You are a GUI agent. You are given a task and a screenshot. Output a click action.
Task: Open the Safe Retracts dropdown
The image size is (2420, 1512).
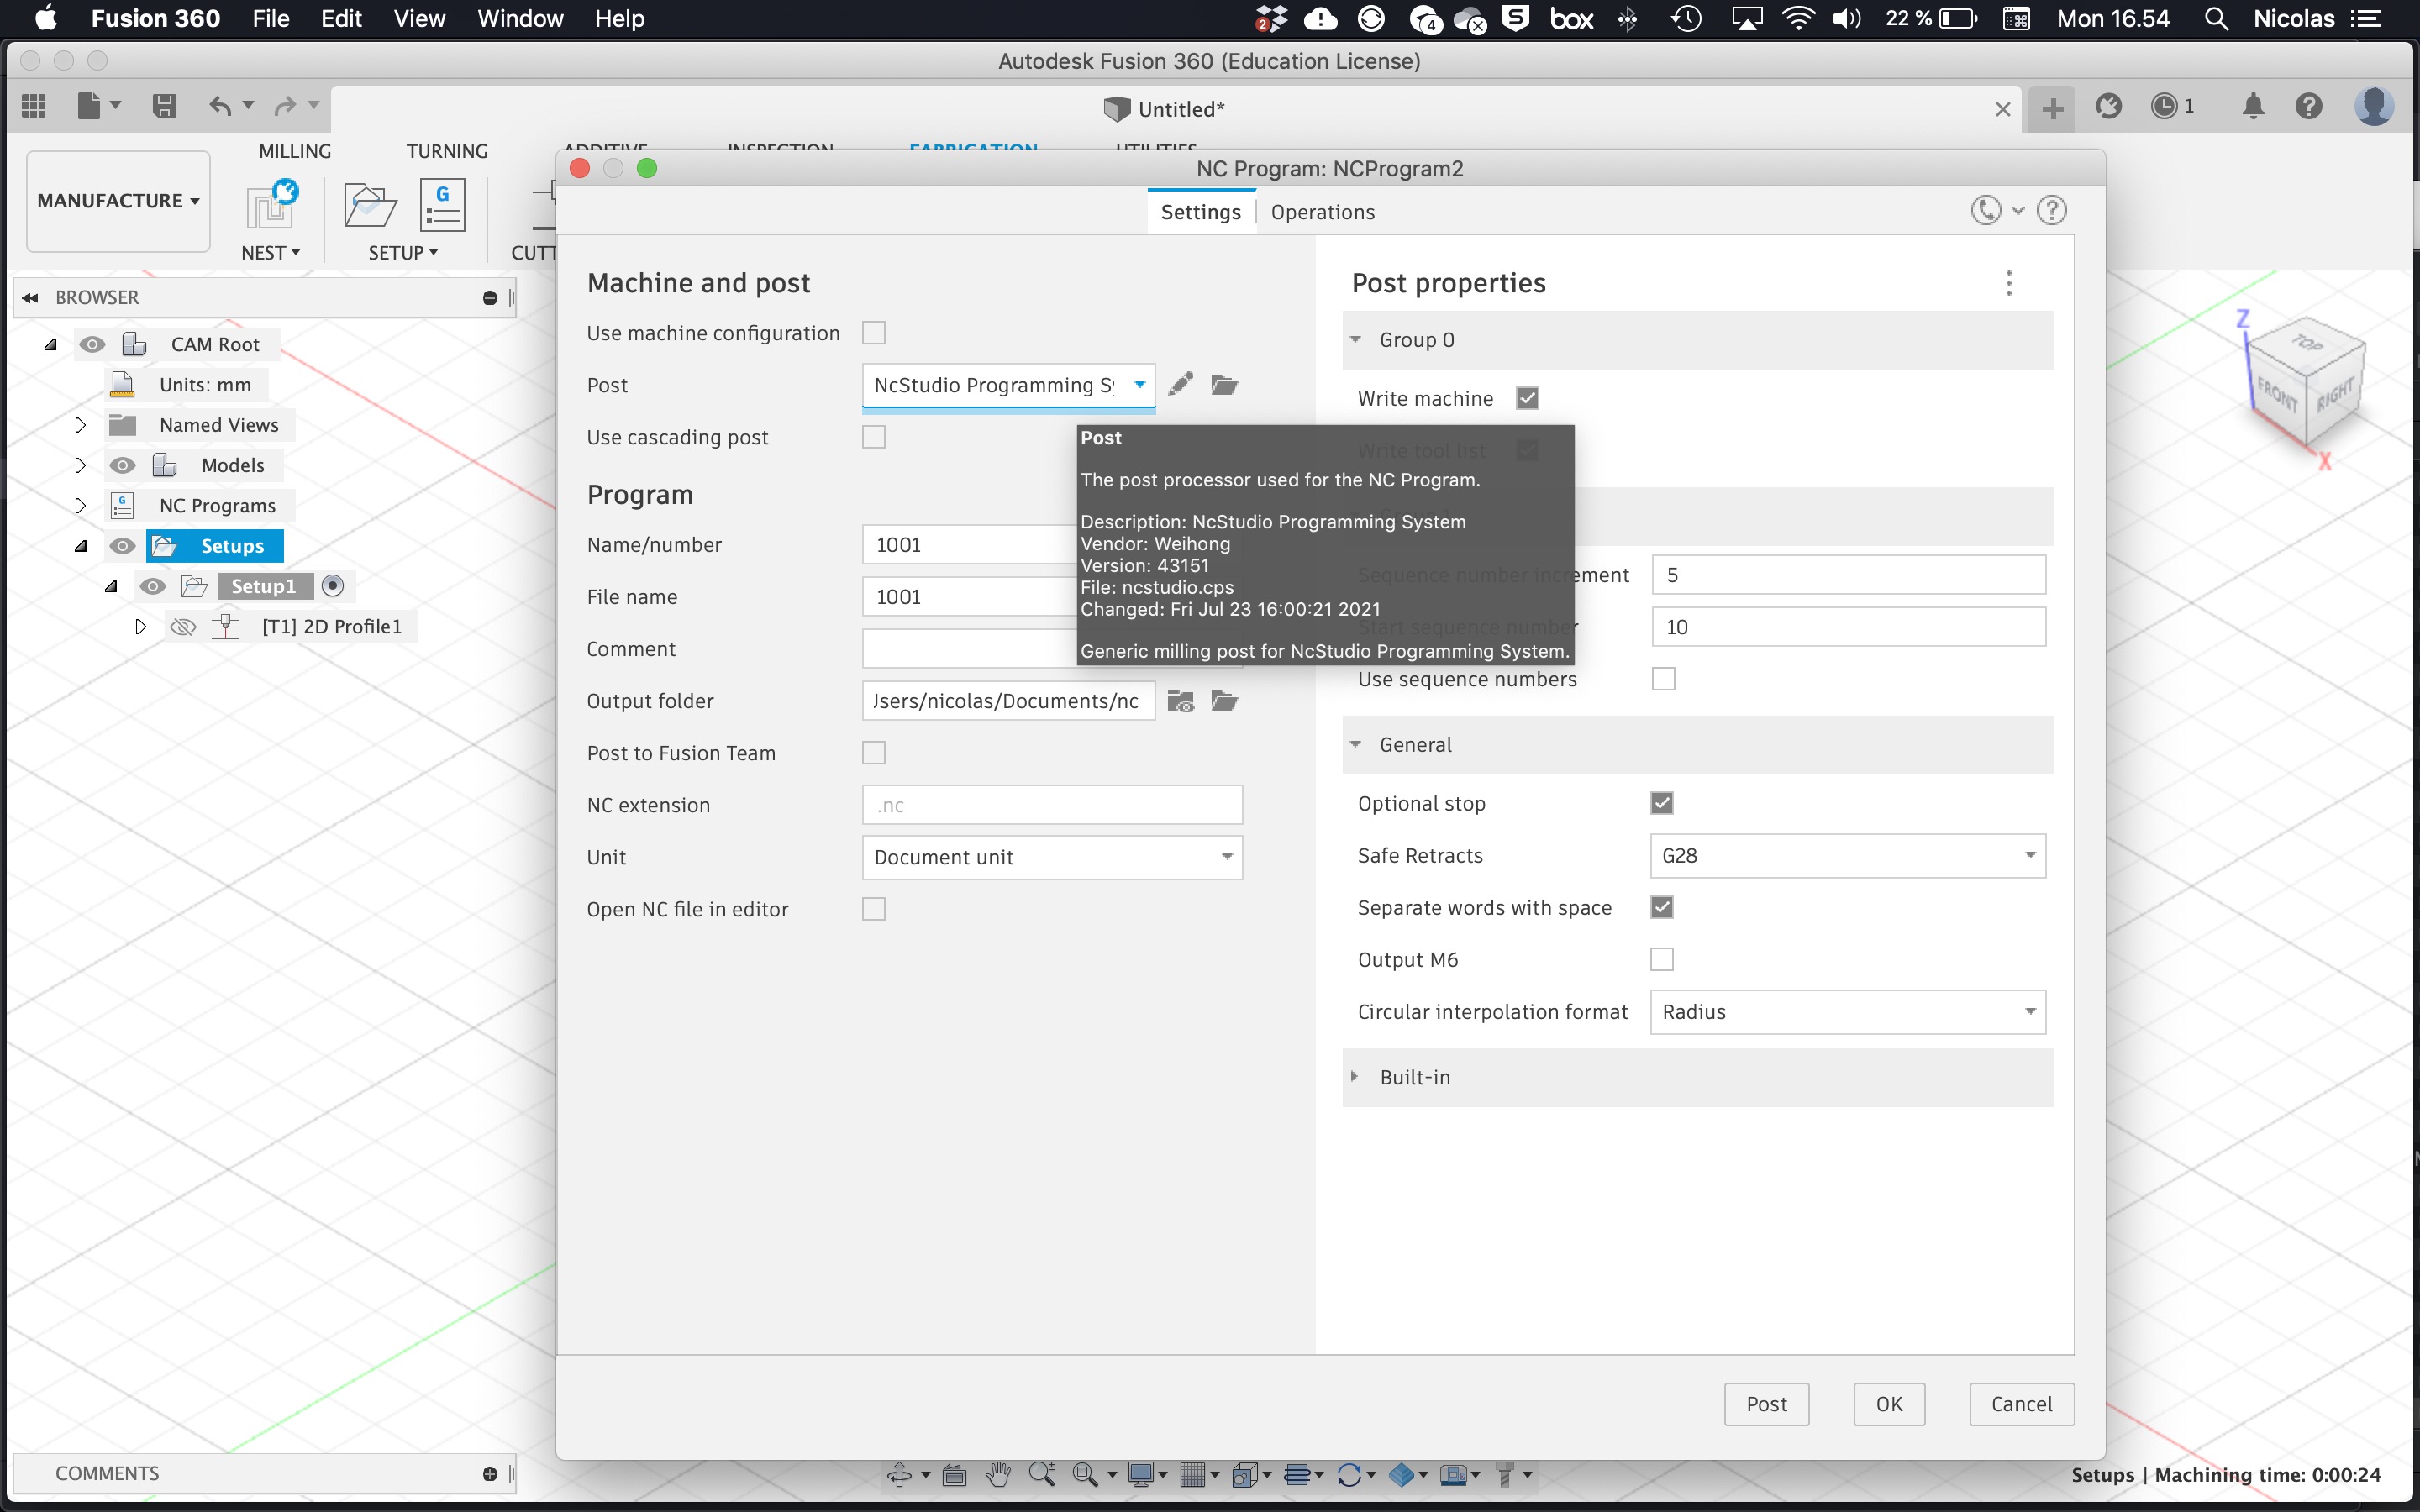point(1847,856)
